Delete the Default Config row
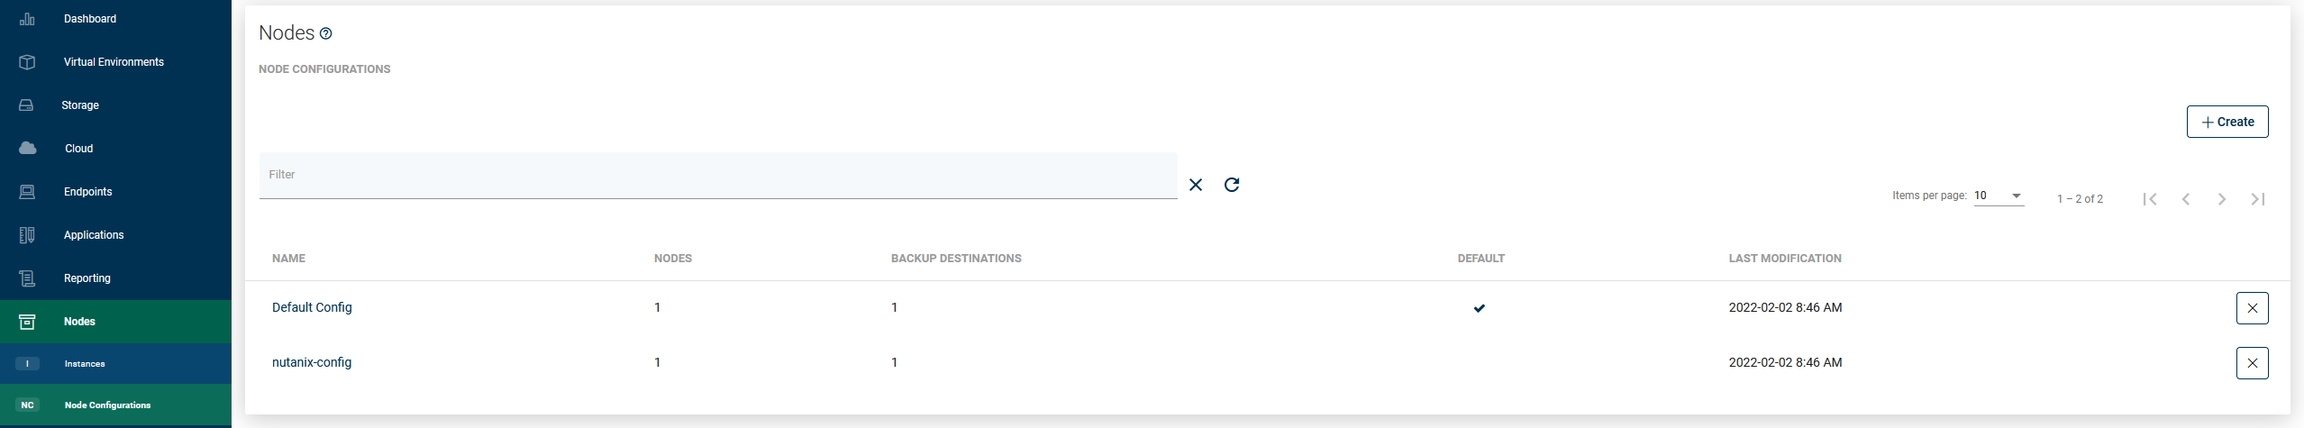This screenshot has width=2304, height=428. pos(2251,308)
